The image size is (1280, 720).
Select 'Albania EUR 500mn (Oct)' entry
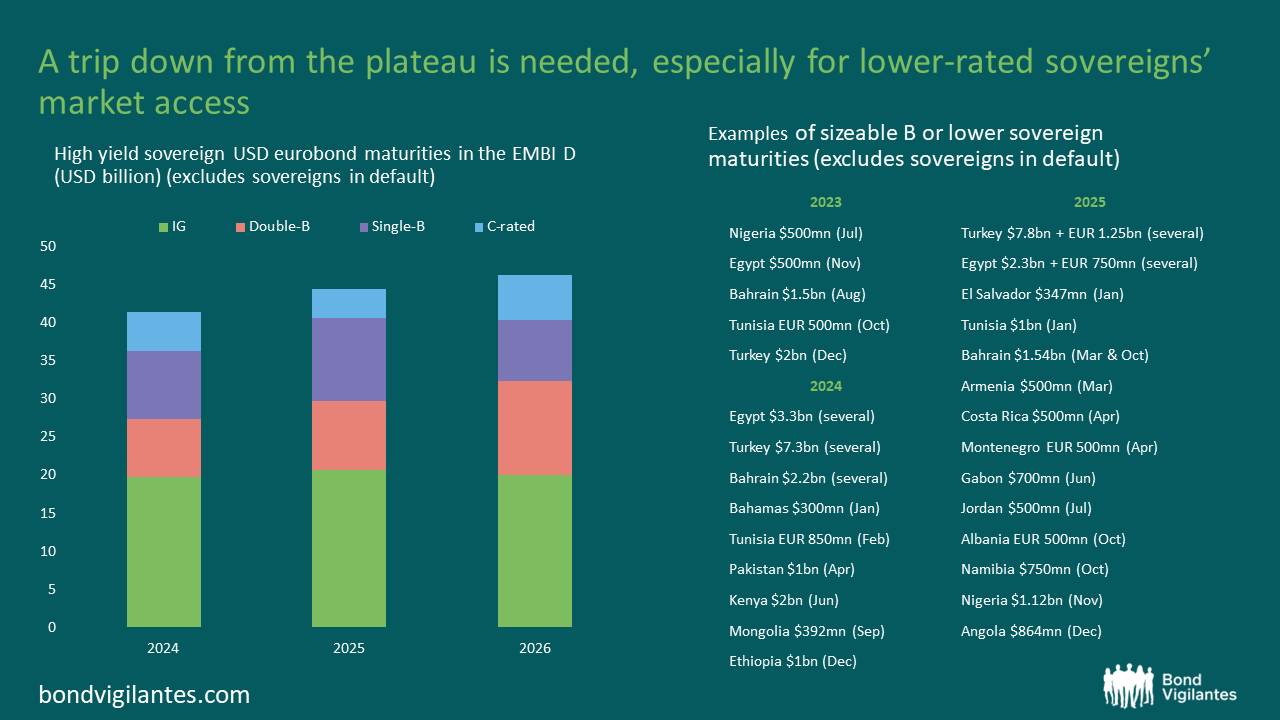pyautogui.click(x=1043, y=539)
